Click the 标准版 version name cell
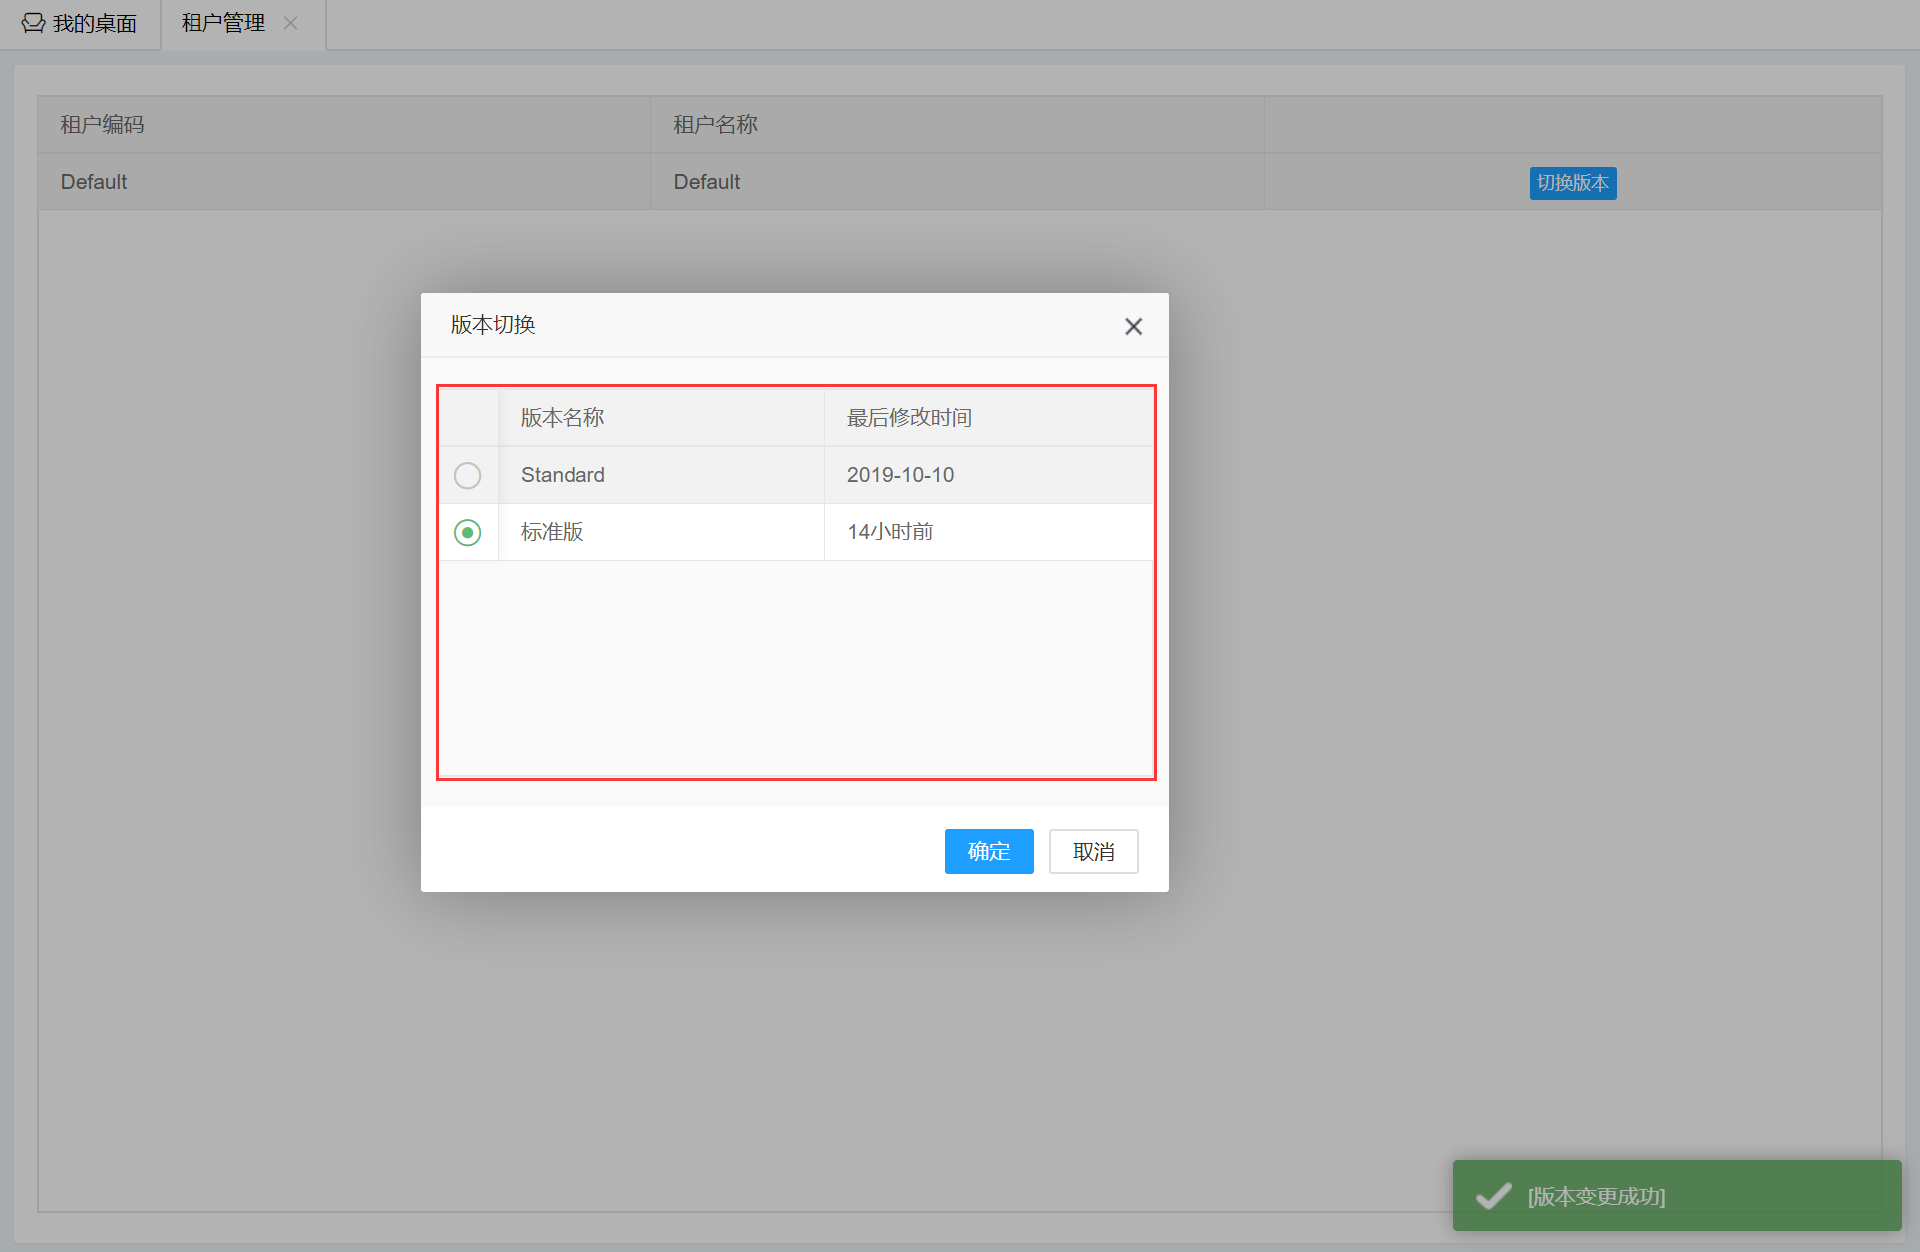This screenshot has height=1252, width=1920. pos(552,532)
